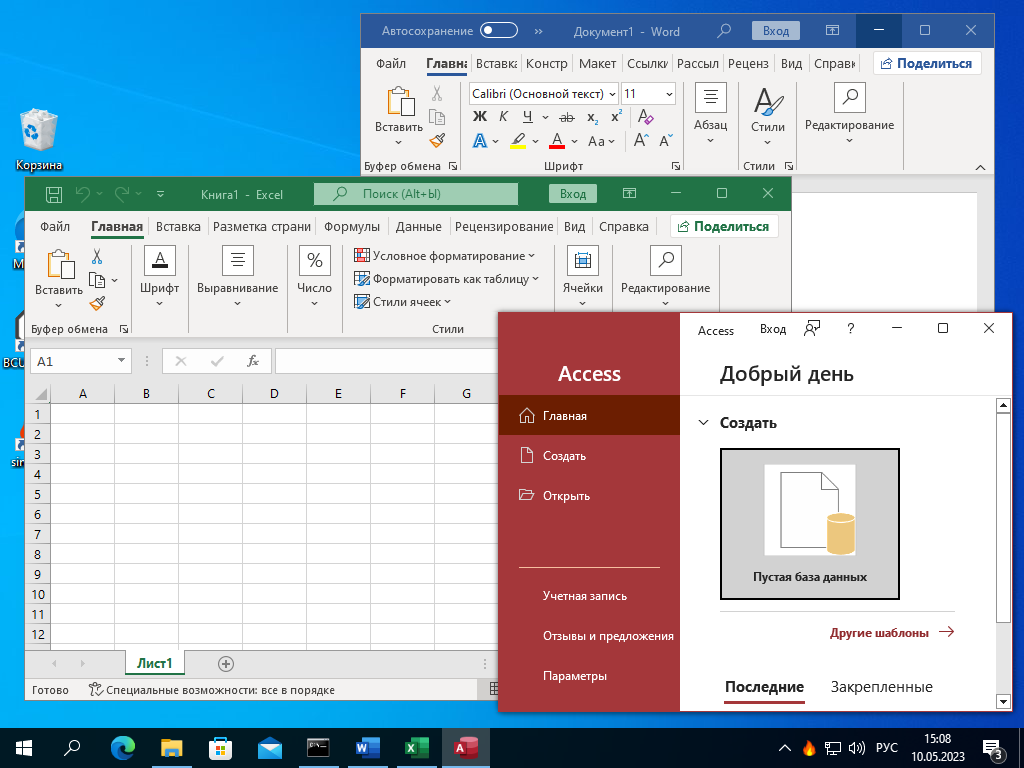Click Excel Поделиться button
Viewport: 1024px width, 768px height.
(x=724, y=227)
